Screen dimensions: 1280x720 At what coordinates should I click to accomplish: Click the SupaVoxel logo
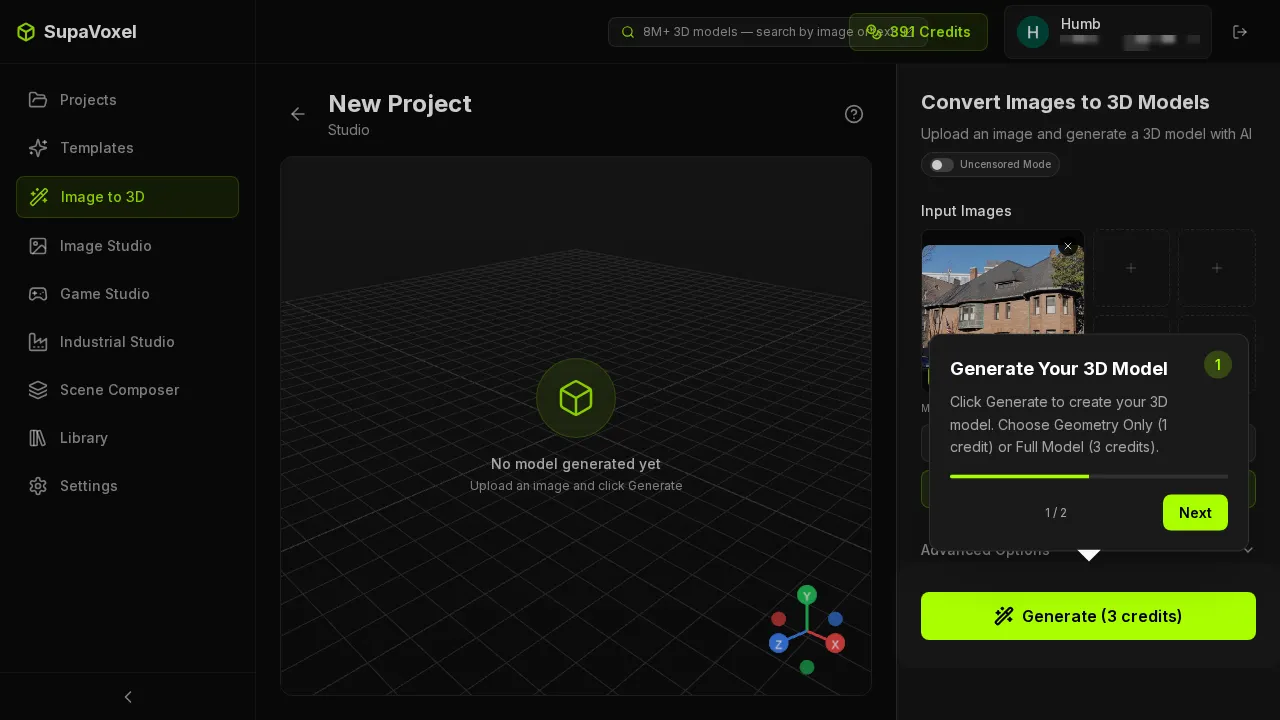point(77,32)
